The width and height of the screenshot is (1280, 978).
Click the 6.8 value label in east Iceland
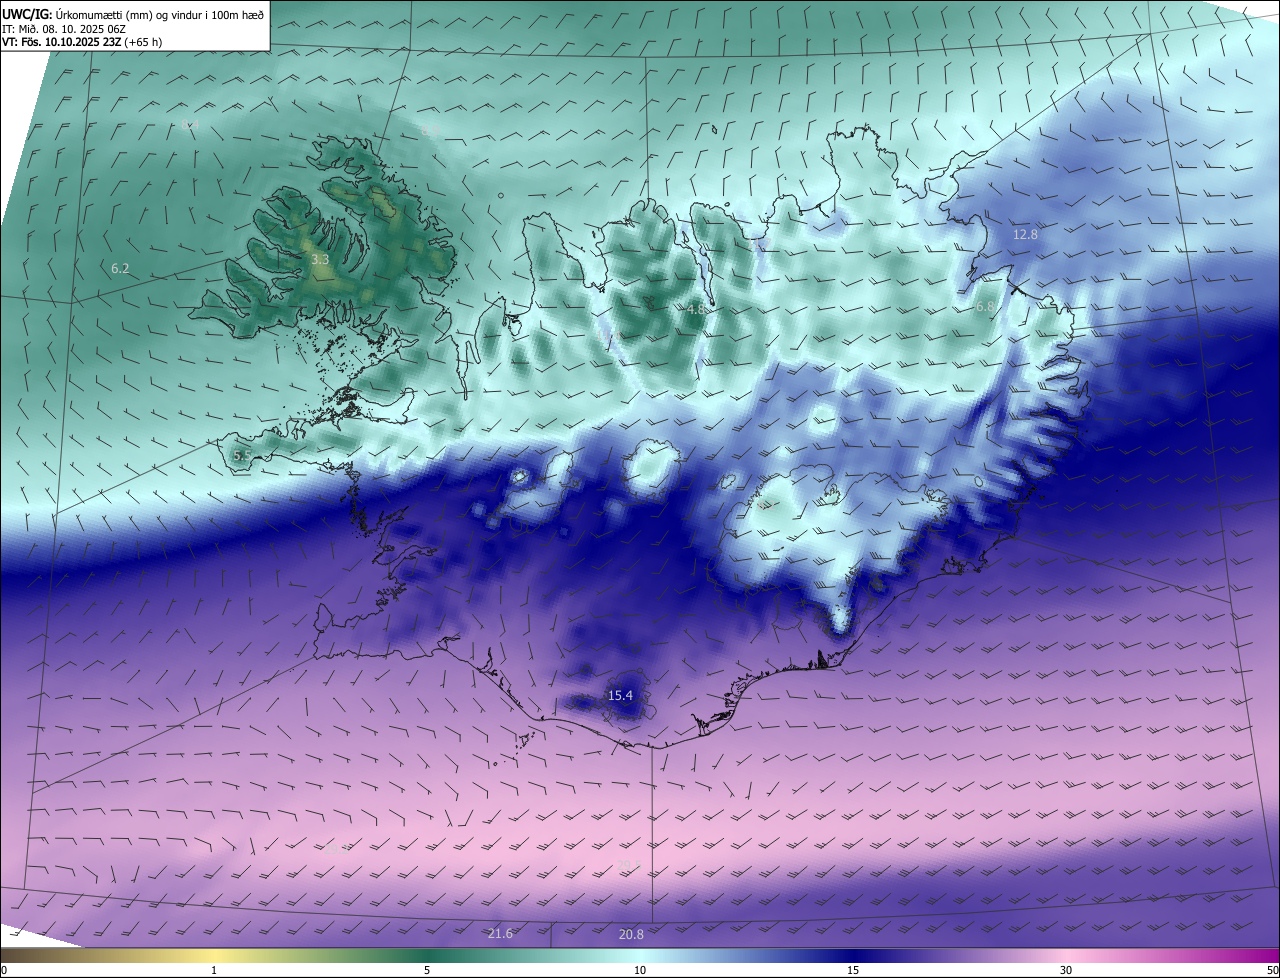tap(985, 307)
